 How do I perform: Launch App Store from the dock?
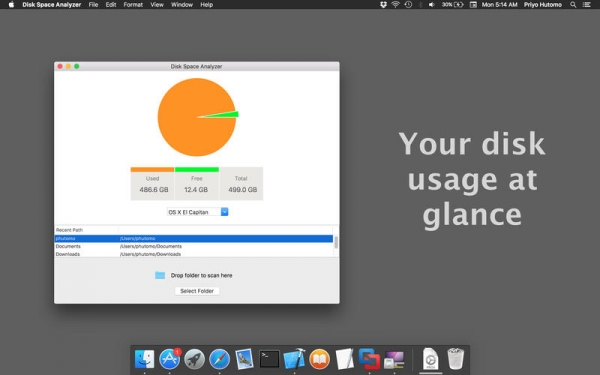(170, 359)
